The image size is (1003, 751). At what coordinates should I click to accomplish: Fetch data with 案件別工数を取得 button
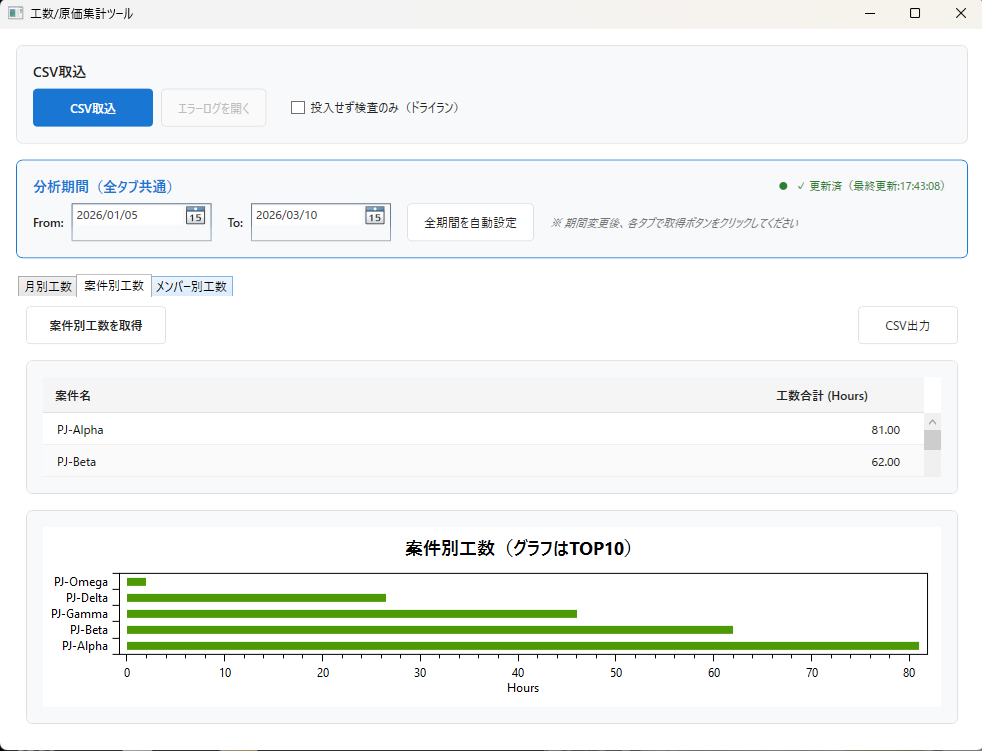[96, 326]
